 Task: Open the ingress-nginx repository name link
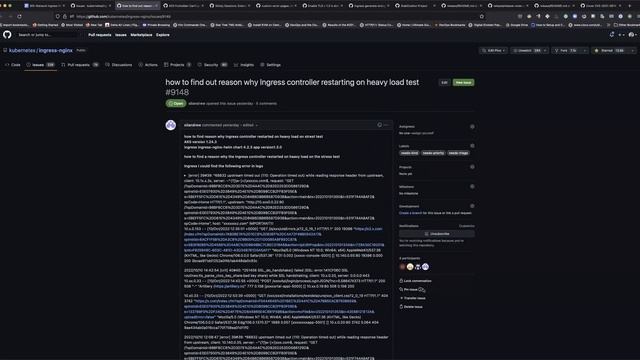coord(56,51)
